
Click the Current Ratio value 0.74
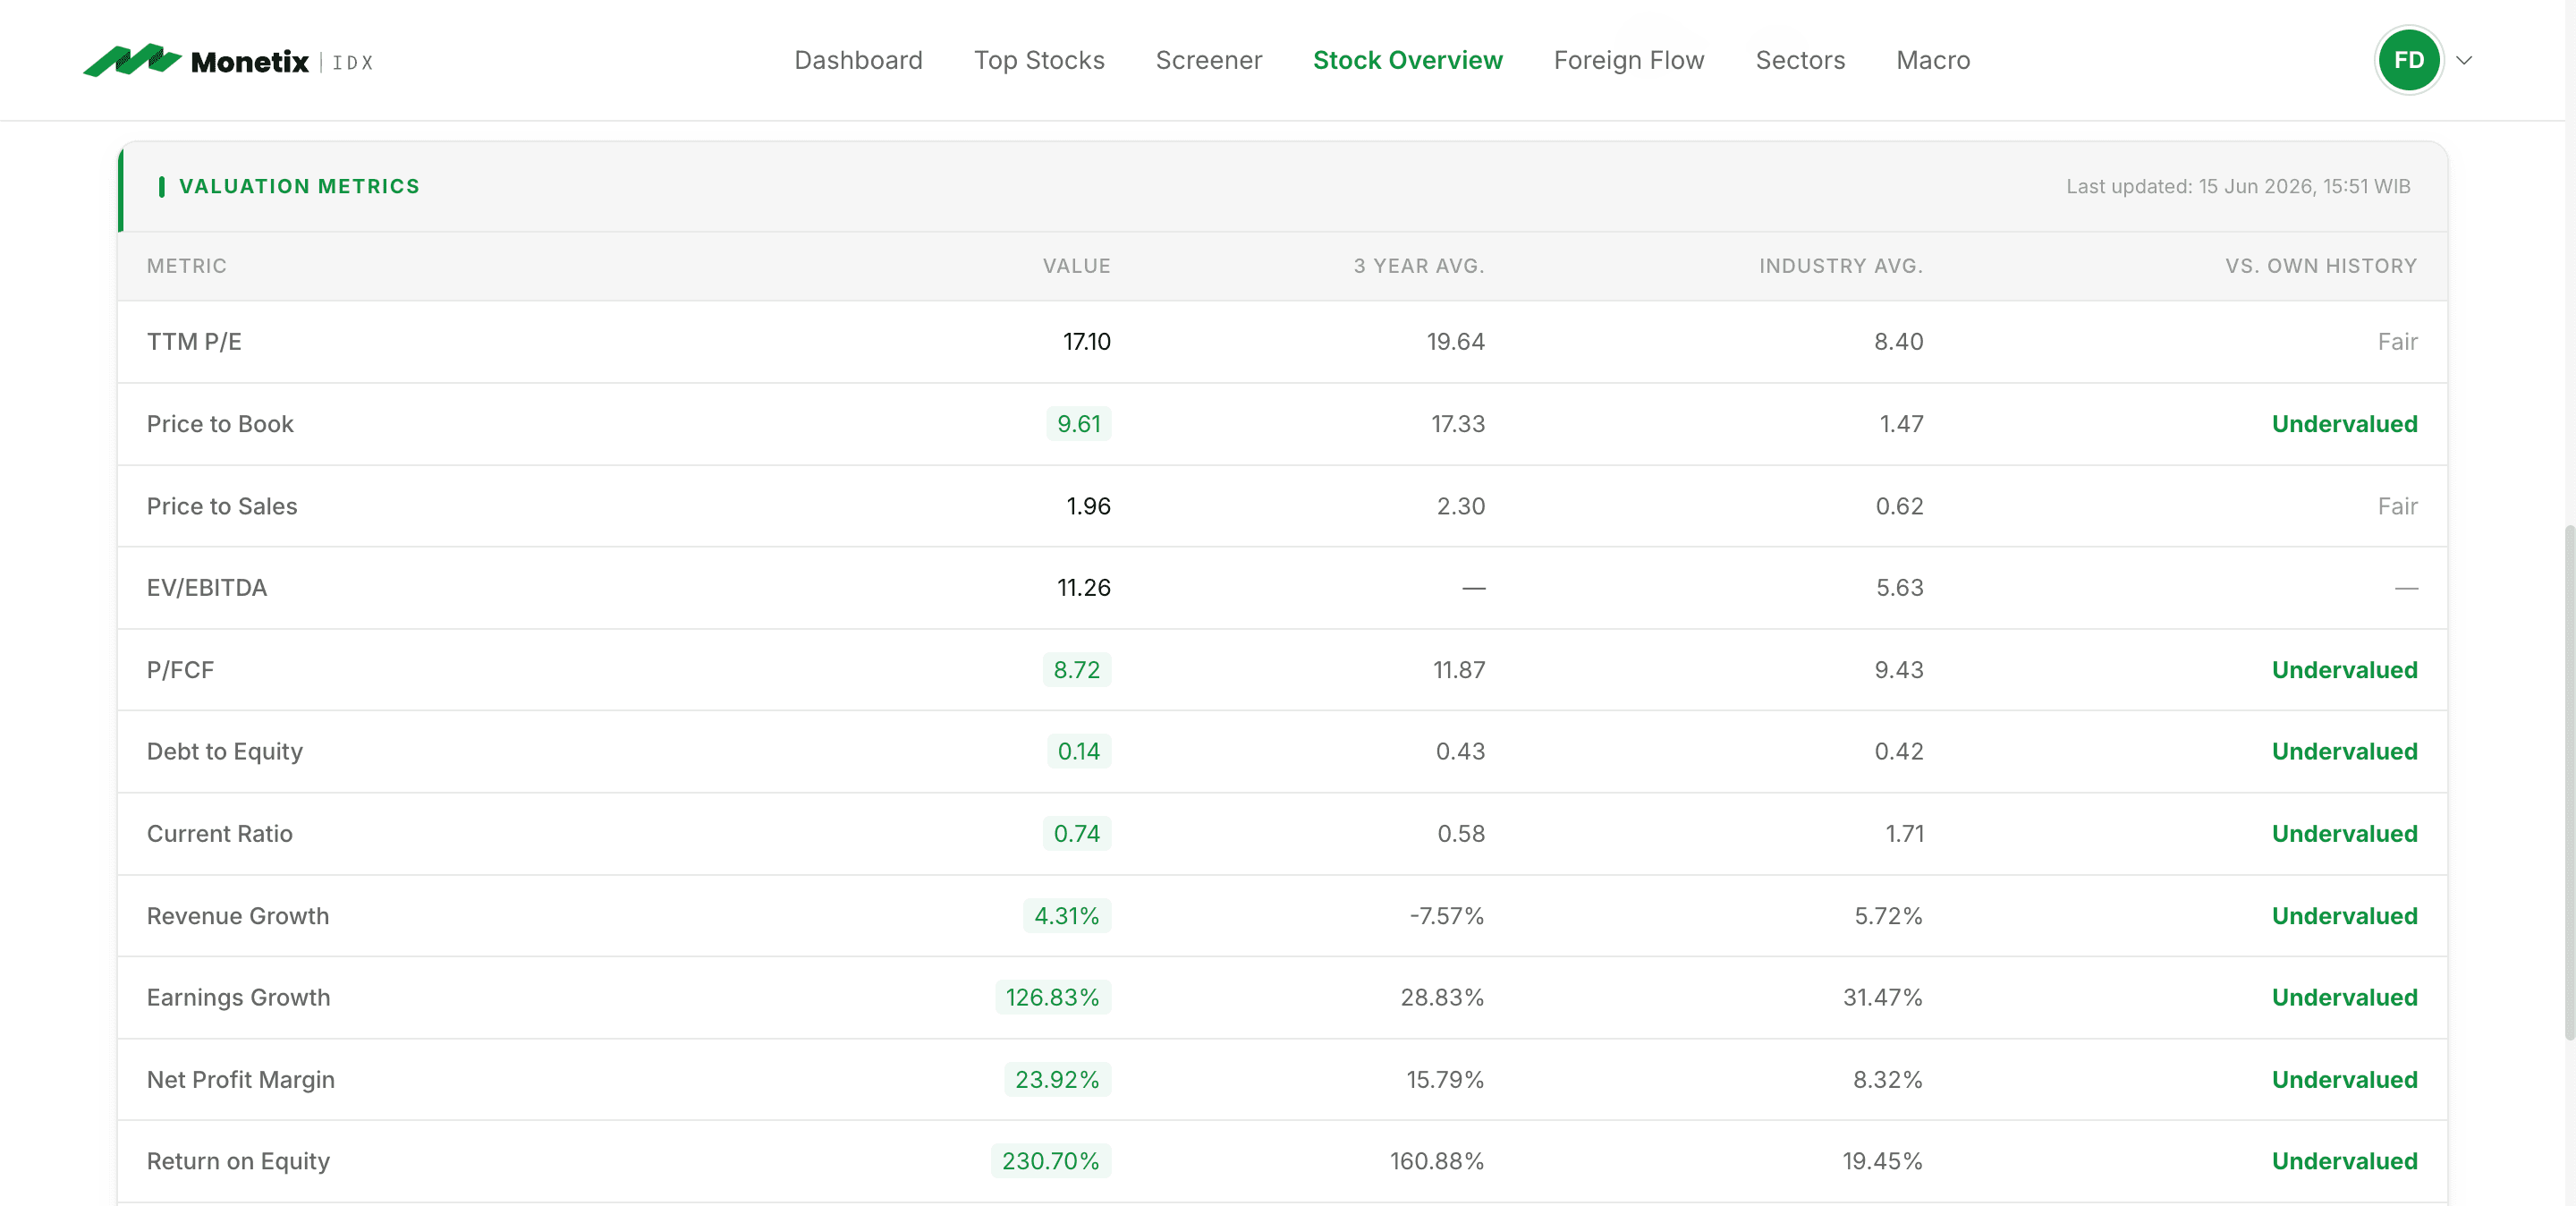(x=1076, y=834)
